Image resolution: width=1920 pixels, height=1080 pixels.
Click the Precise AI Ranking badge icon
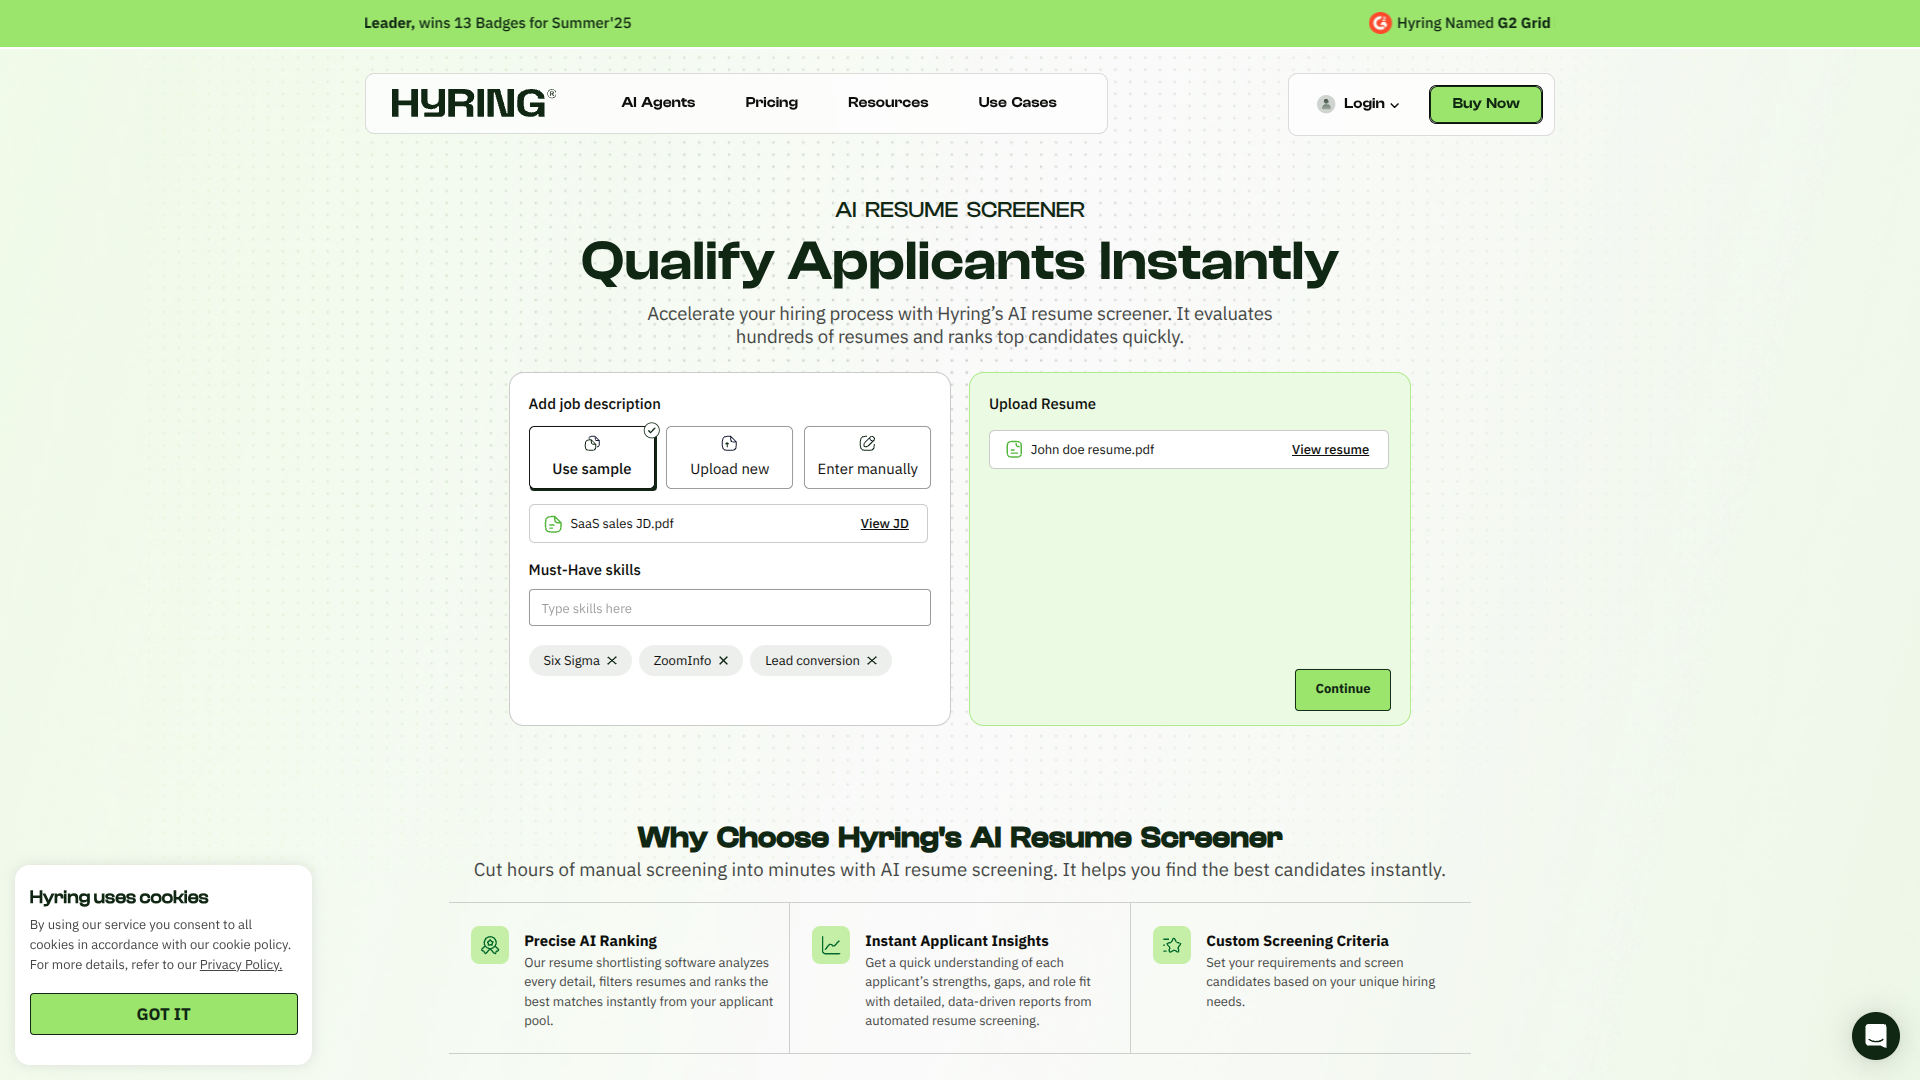490,945
